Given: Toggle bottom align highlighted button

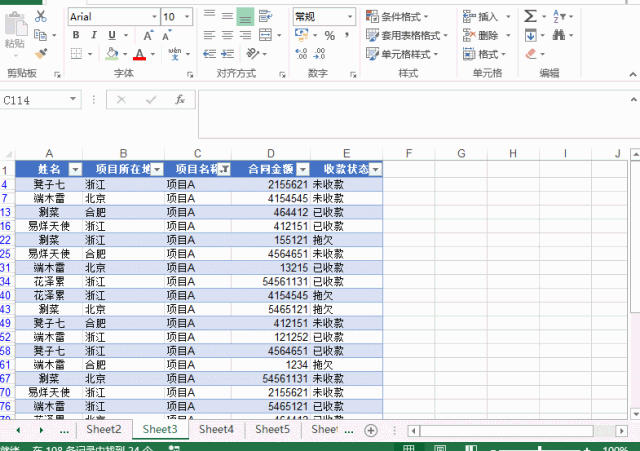Looking at the screenshot, I should point(245,17).
